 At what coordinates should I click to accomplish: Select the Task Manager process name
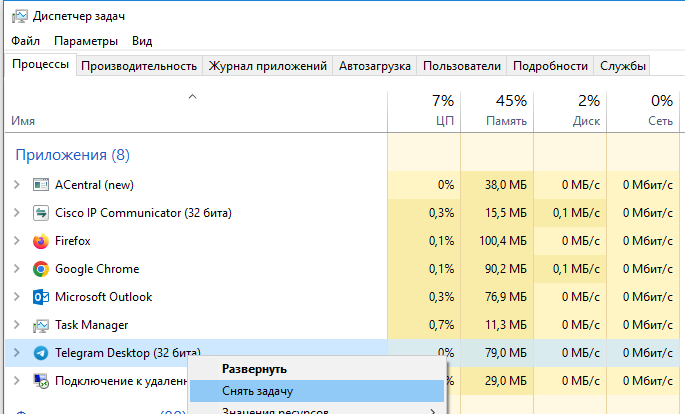[x=92, y=325]
